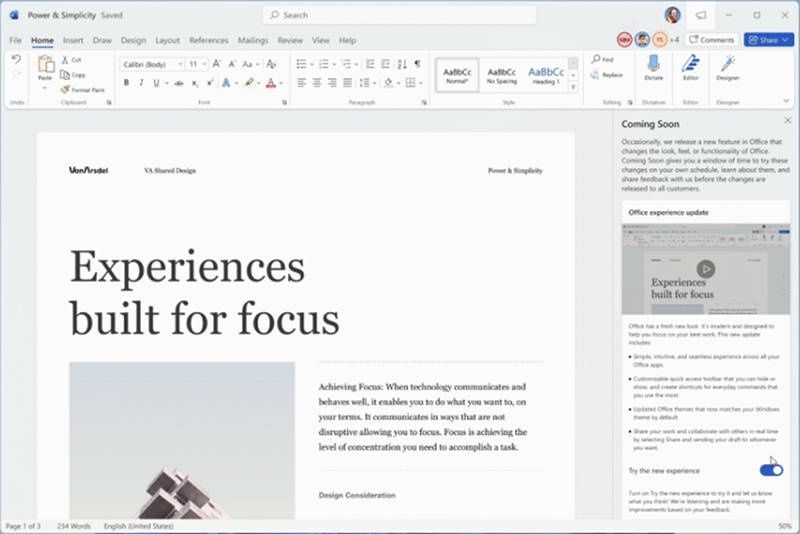
Task: Close the Coming Soon pane
Action: click(788, 120)
